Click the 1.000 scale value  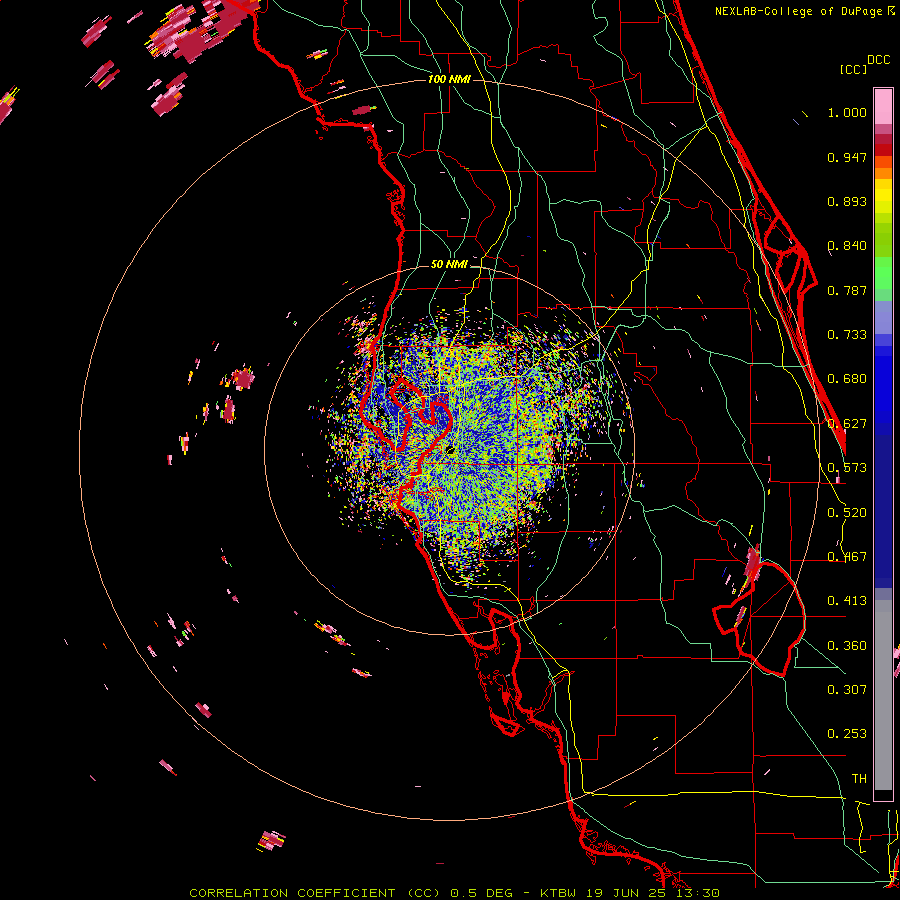847,112
